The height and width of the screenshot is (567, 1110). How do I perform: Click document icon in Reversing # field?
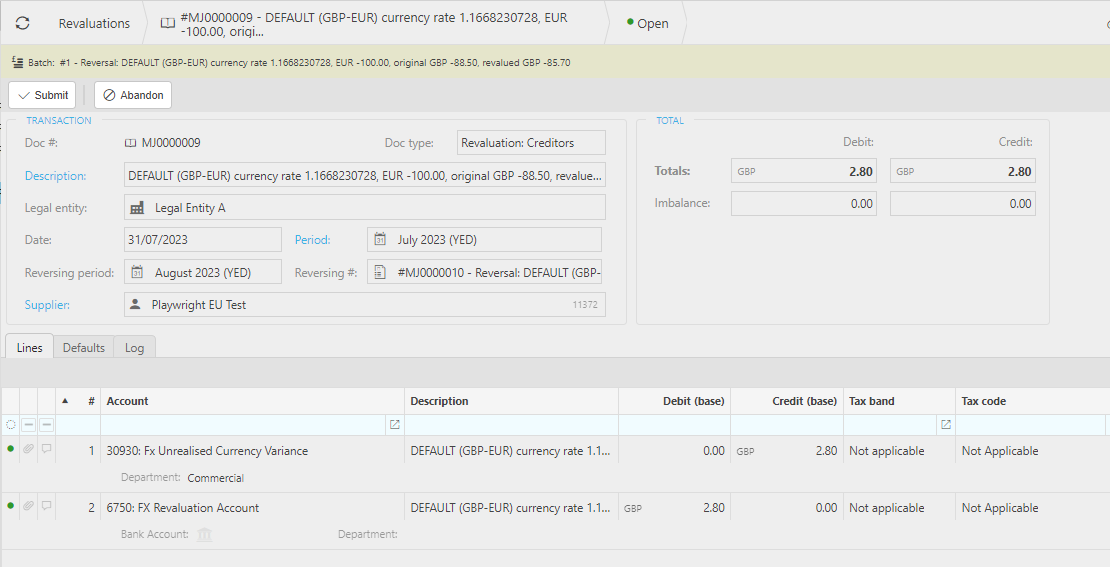tap(379, 273)
